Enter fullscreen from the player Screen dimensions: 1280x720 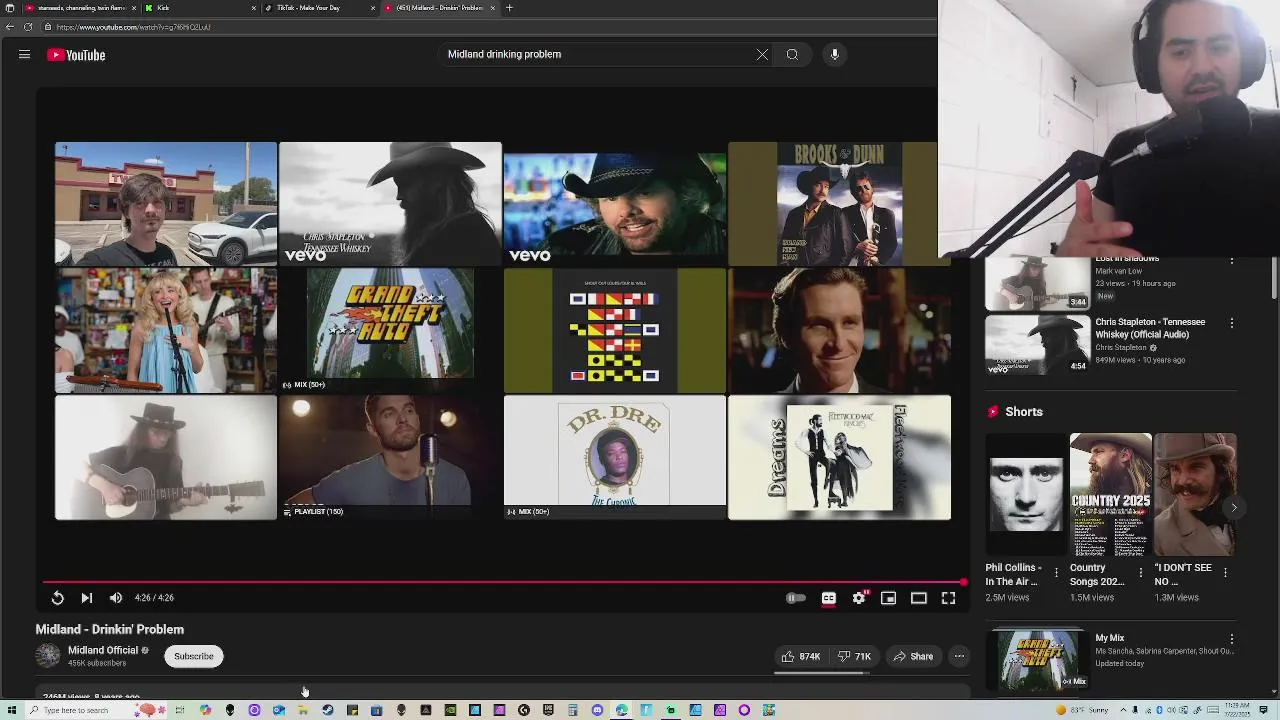point(948,598)
